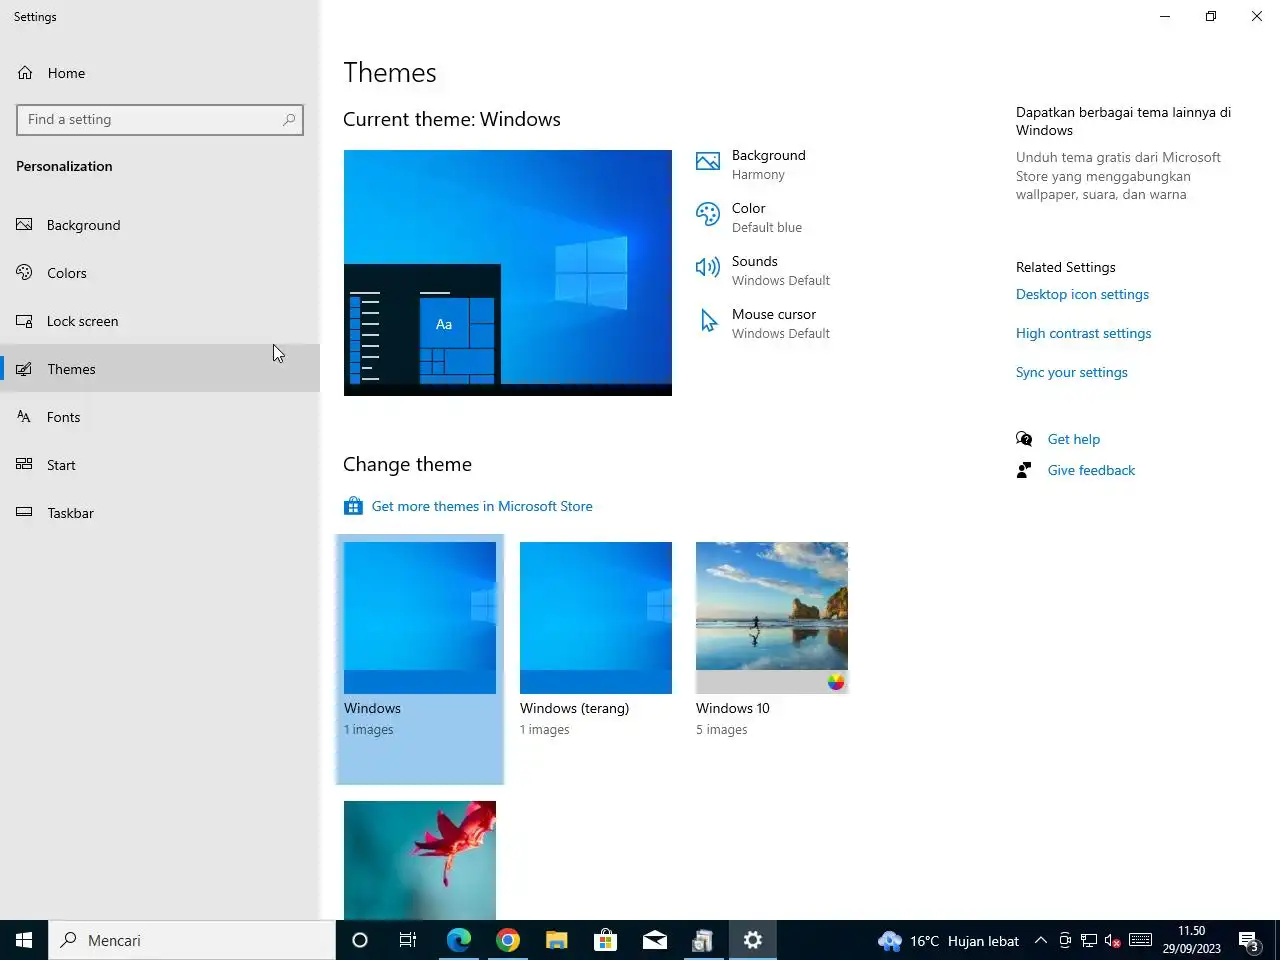Viewport: 1280px width, 960px height.
Task: Open Mail app from taskbar
Action: click(x=654, y=940)
